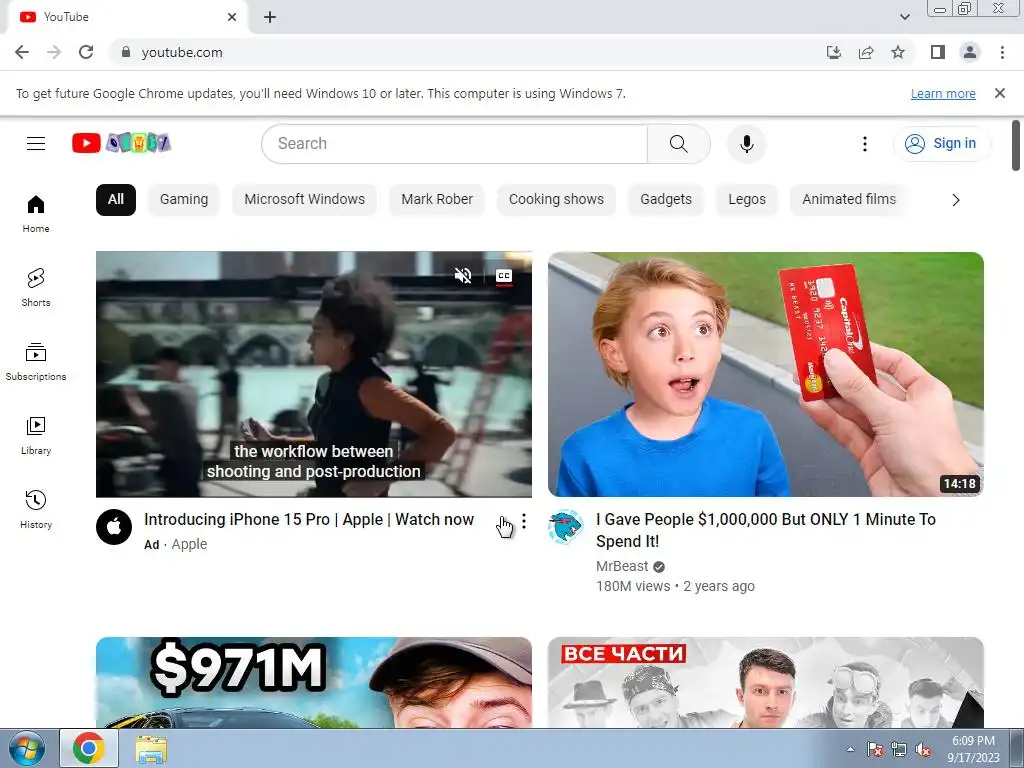1024x768 pixels.
Task: Click the muted volume tray icon
Action: [923, 749]
